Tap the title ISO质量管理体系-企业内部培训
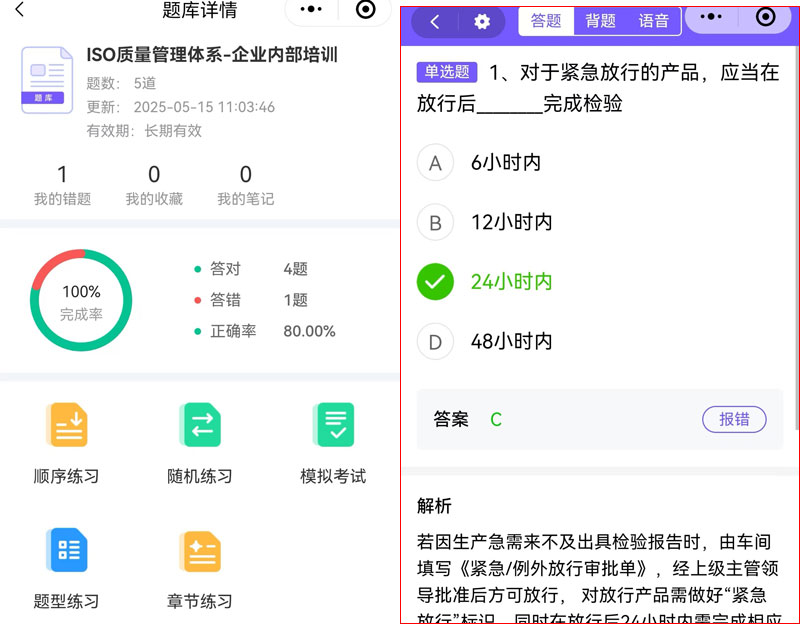The width and height of the screenshot is (800, 631). pos(212,55)
